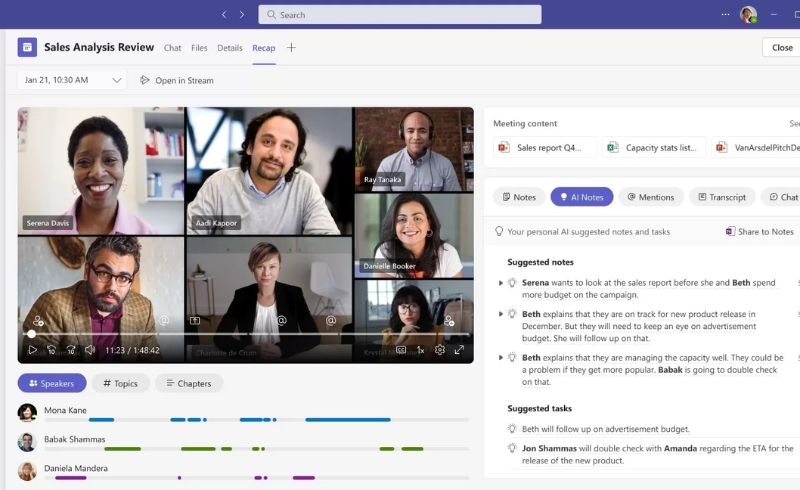This screenshot has width=800, height=490.
Task: Jump to Mona Kane's longest blue speaking segment
Action: pos(348,420)
